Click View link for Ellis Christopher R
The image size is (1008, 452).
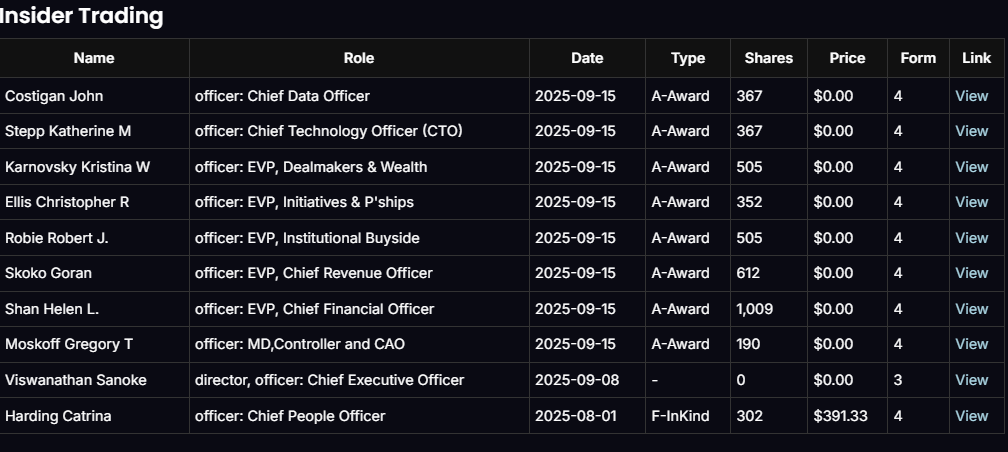971,202
